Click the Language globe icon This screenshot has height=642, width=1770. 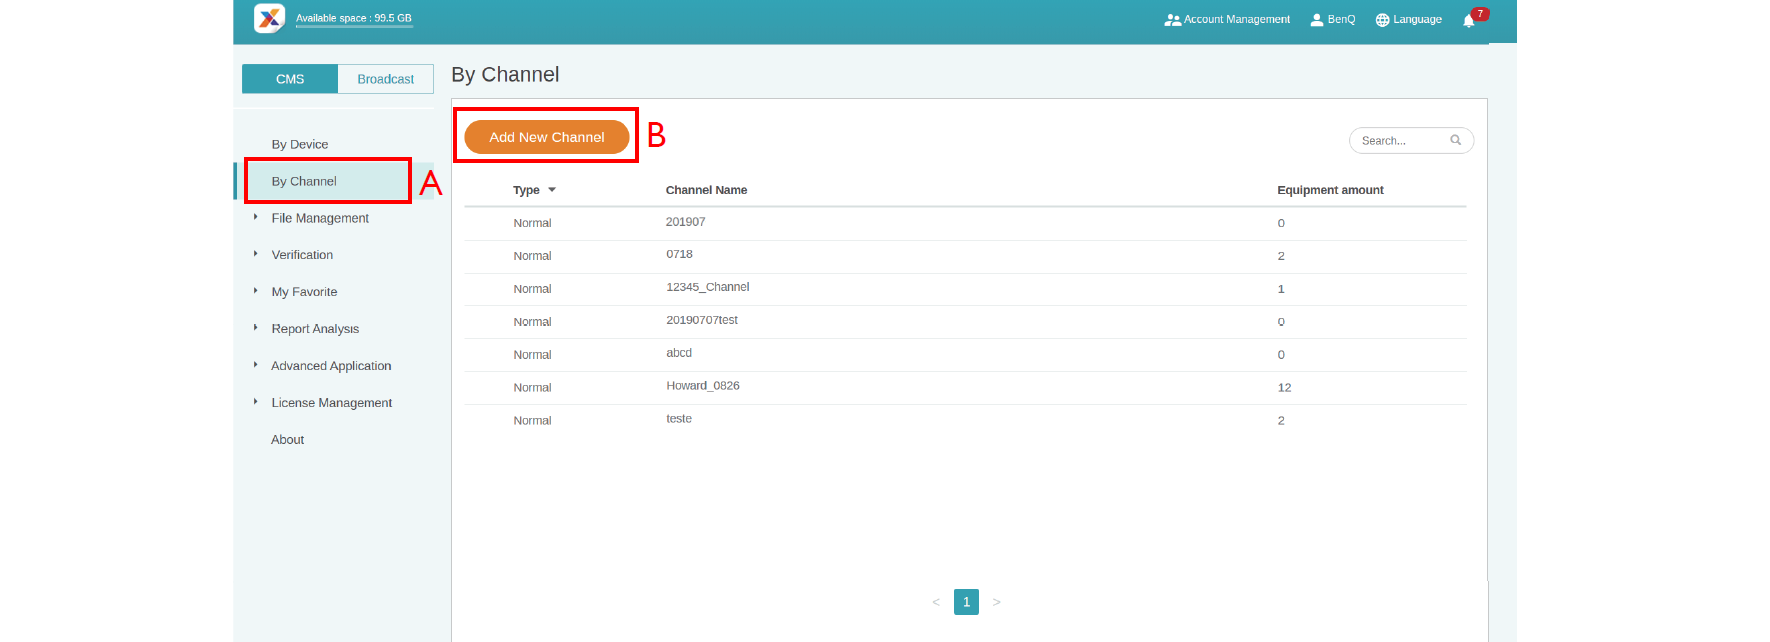pyautogui.click(x=1382, y=20)
